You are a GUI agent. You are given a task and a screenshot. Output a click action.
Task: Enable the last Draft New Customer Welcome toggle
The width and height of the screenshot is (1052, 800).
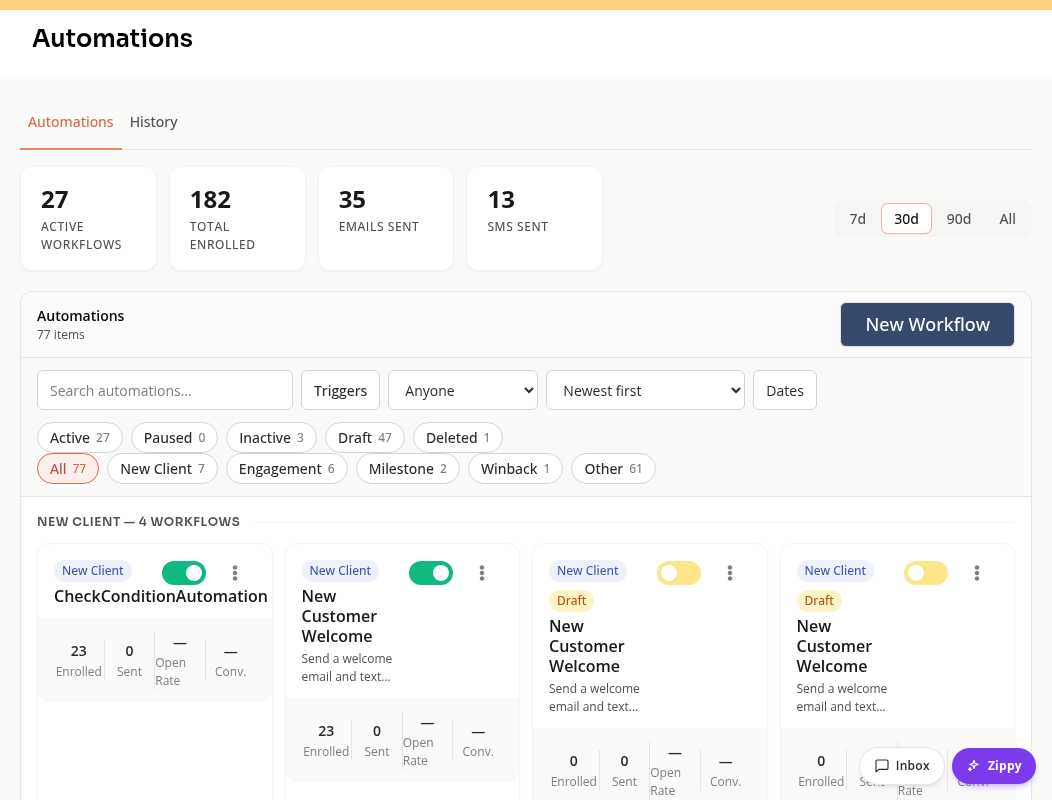(926, 572)
